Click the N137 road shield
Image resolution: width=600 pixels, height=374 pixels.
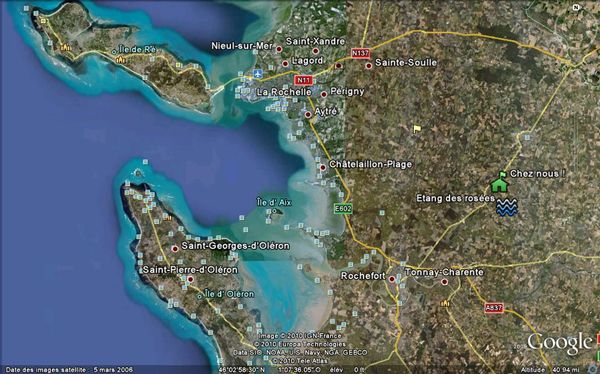pyautogui.click(x=360, y=53)
